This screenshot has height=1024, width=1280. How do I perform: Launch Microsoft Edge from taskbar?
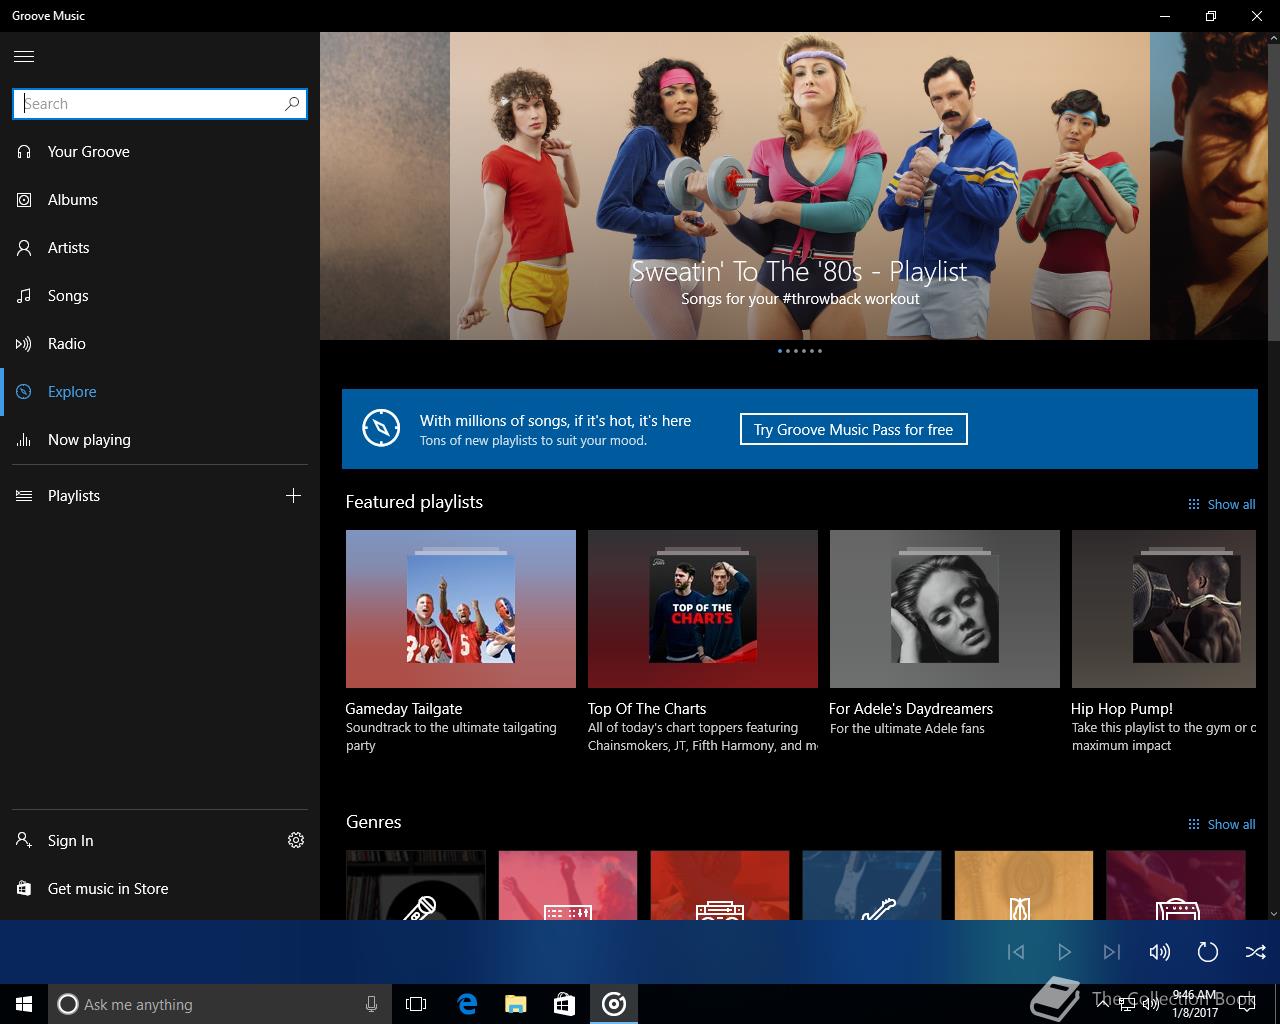tap(467, 1004)
